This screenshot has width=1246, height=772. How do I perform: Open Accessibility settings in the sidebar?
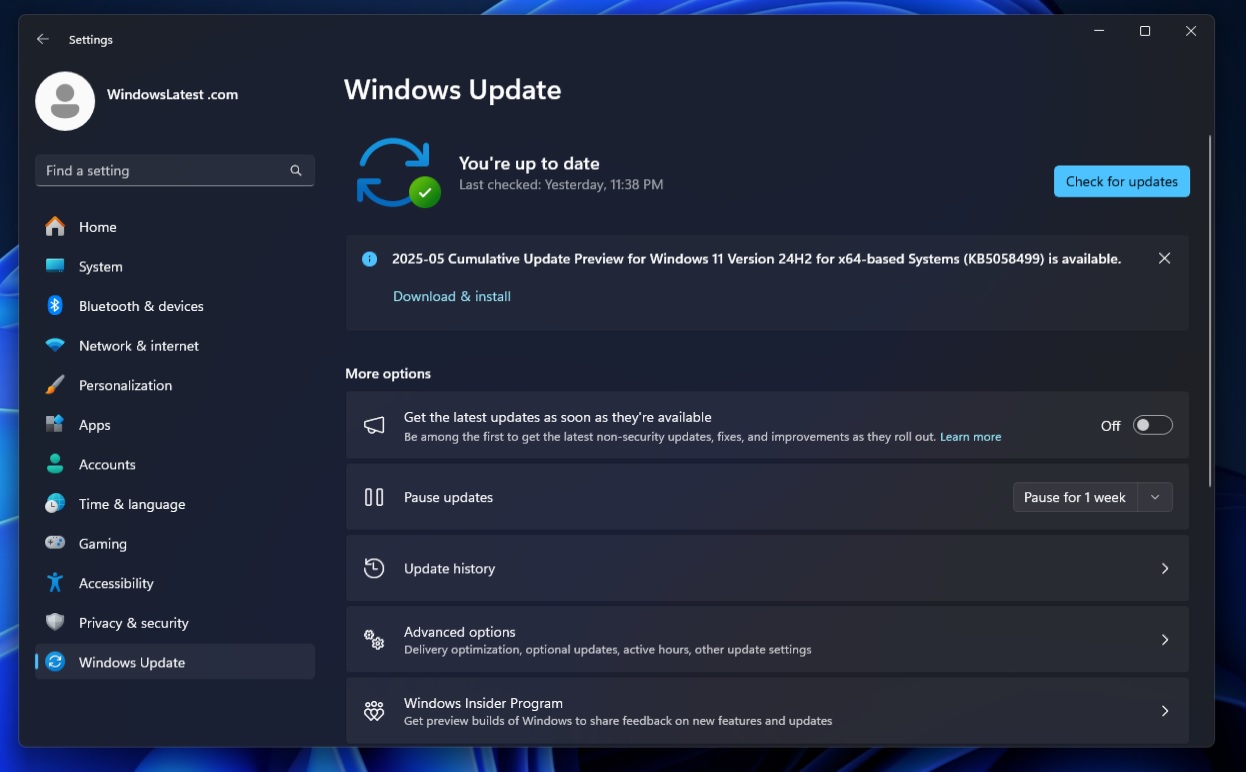tap(175, 583)
